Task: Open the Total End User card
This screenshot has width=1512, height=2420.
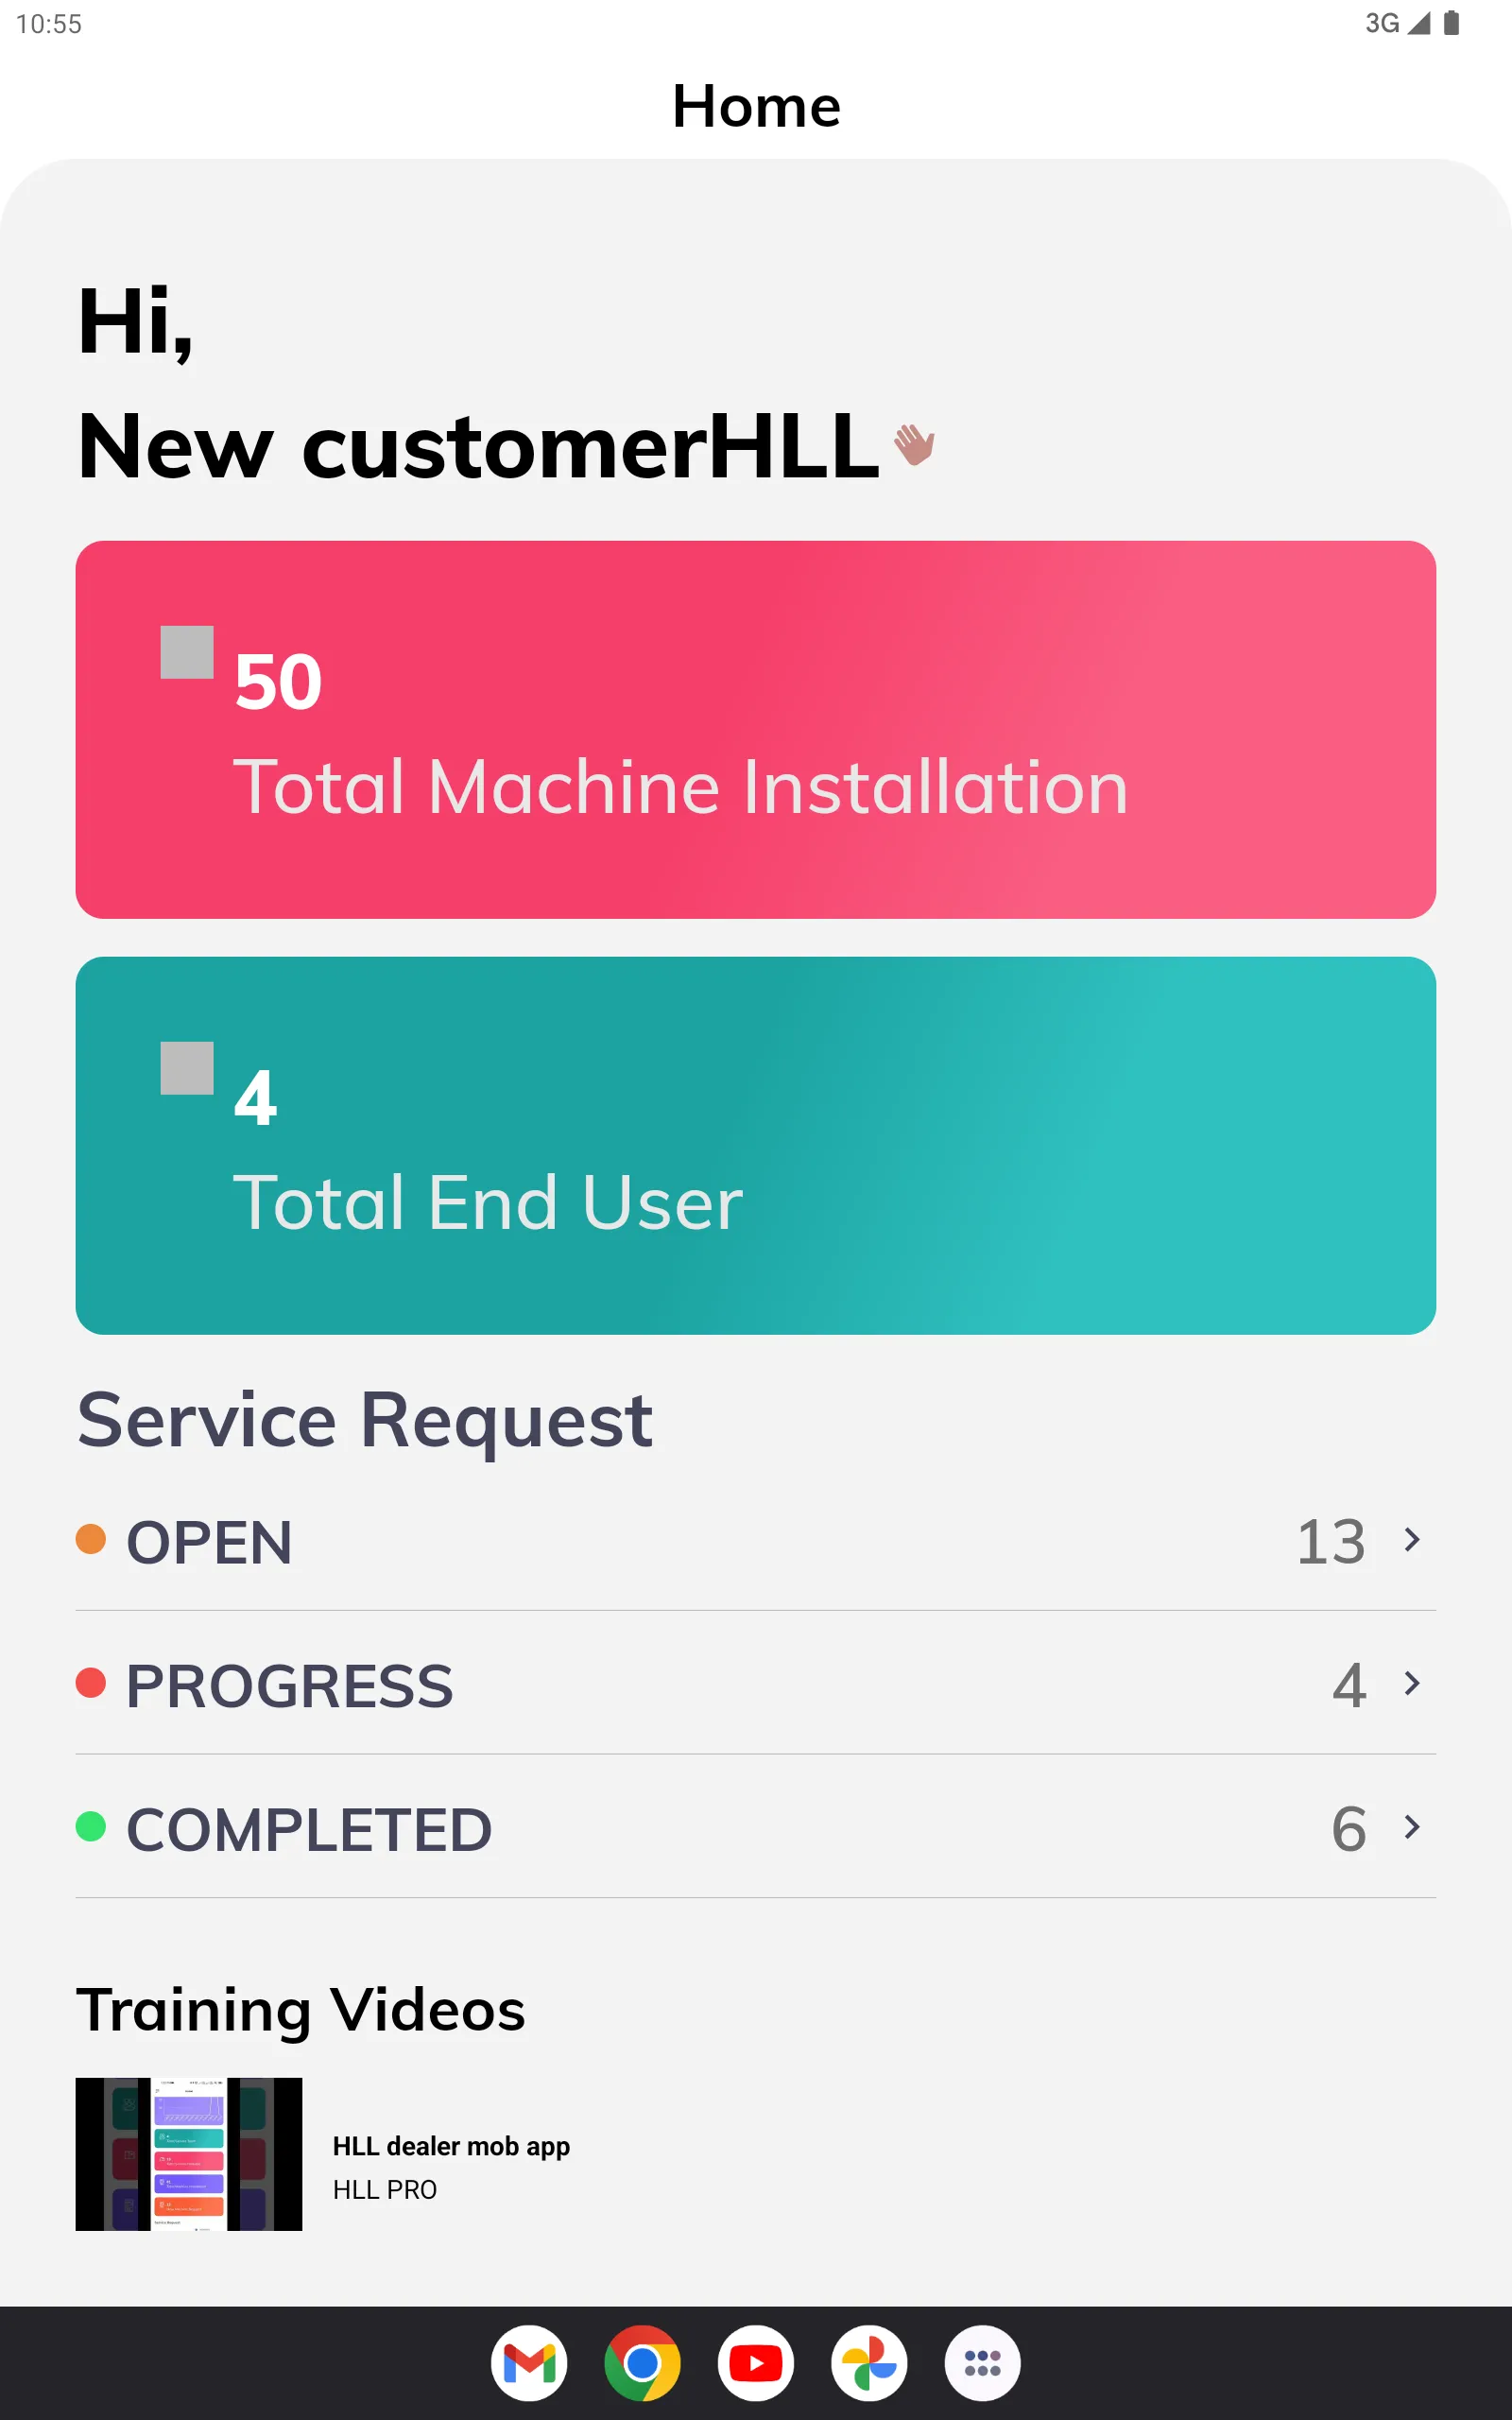Action: 756,1146
